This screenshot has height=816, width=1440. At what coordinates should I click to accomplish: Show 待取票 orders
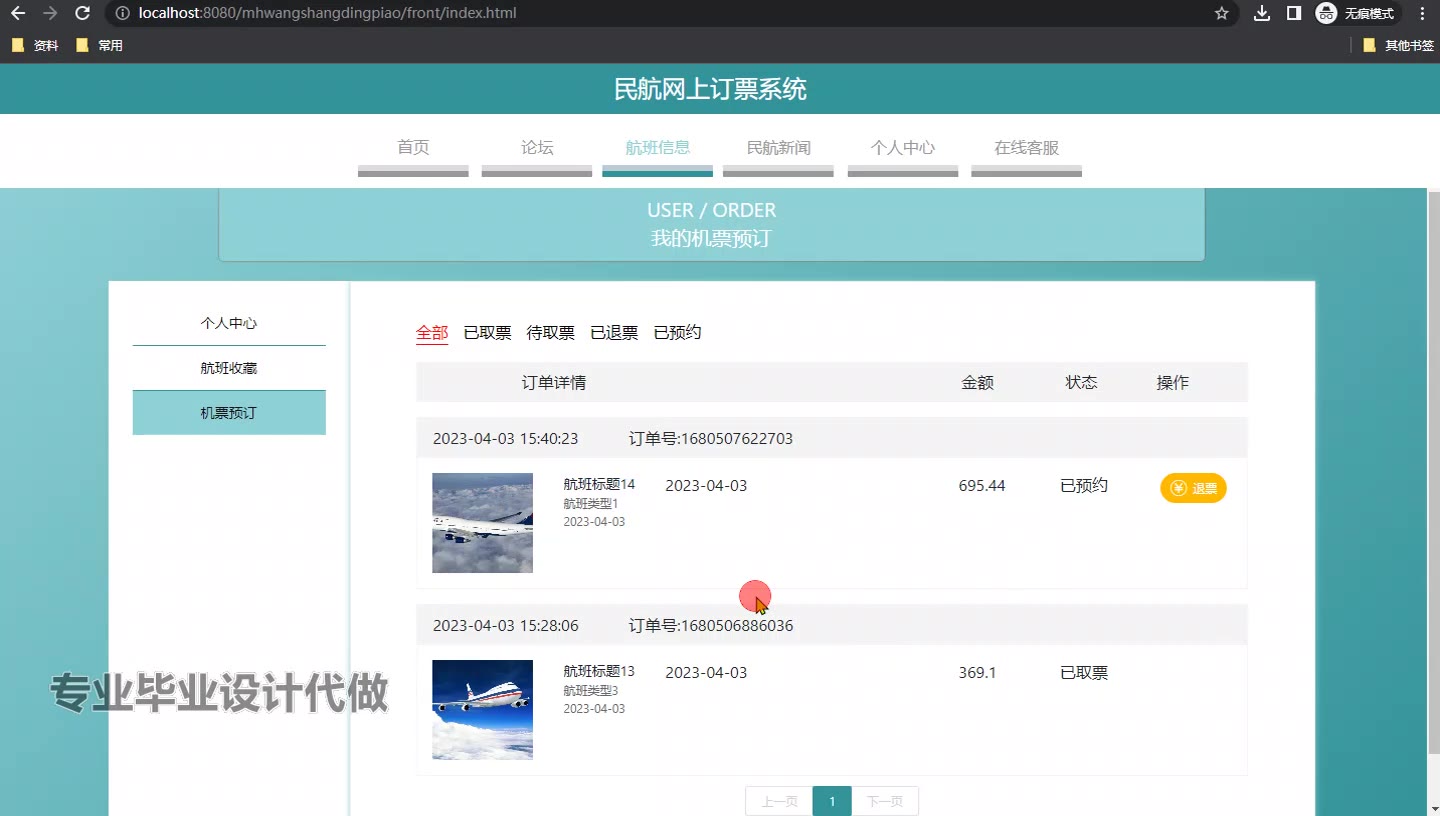(550, 333)
